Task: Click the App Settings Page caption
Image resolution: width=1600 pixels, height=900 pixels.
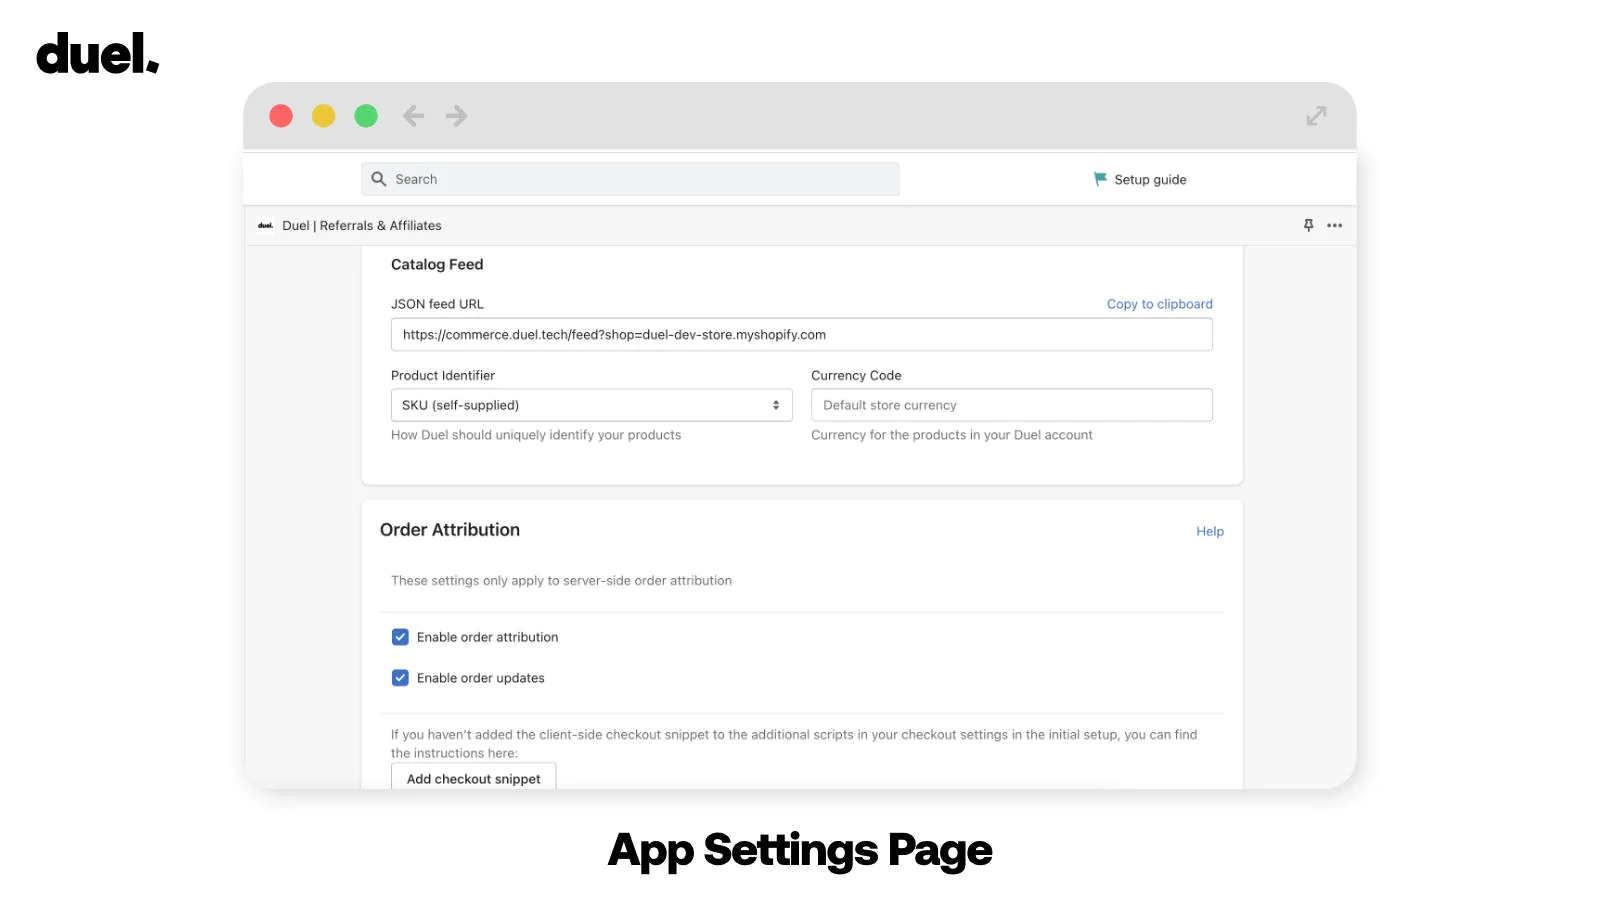Action: (800, 850)
